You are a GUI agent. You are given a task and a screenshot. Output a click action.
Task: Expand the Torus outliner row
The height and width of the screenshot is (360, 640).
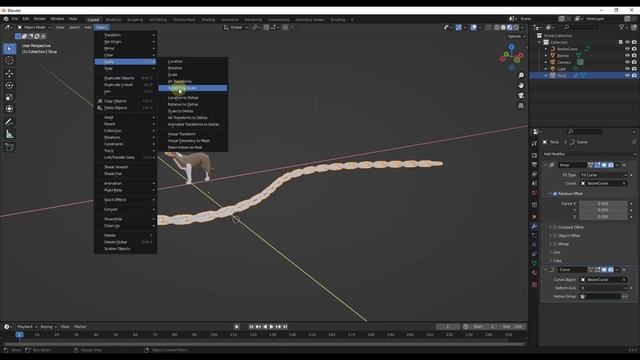click(546, 76)
